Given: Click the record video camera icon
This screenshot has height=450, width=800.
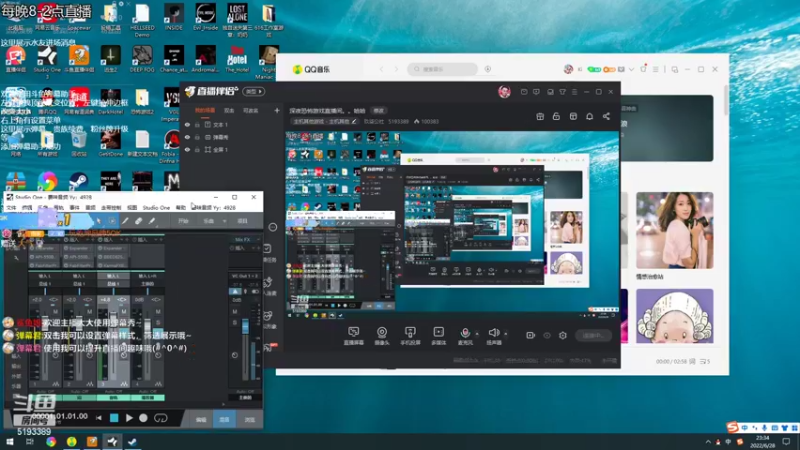Looking at the screenshot, I should (531, 335).
